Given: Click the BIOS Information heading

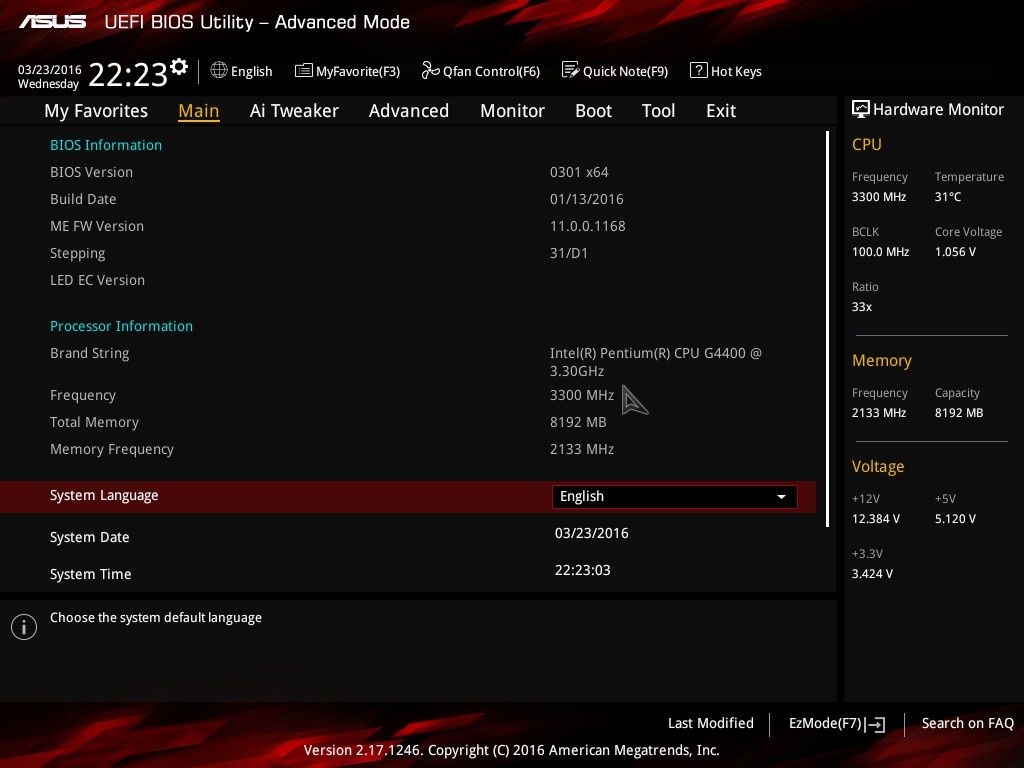Looking at the screenshot, I should click(106, 145).
